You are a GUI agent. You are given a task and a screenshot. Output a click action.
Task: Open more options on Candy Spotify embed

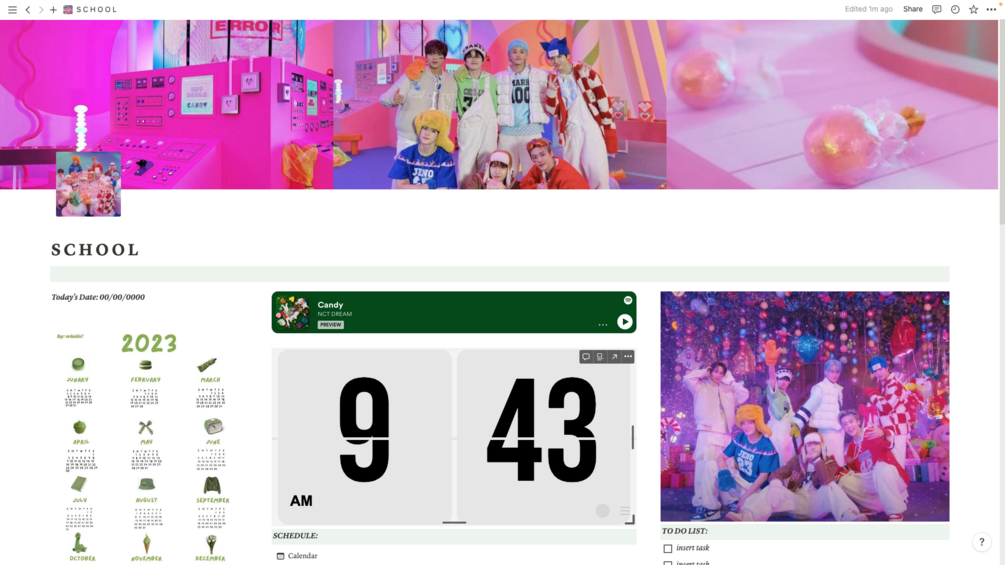(602, 325)
